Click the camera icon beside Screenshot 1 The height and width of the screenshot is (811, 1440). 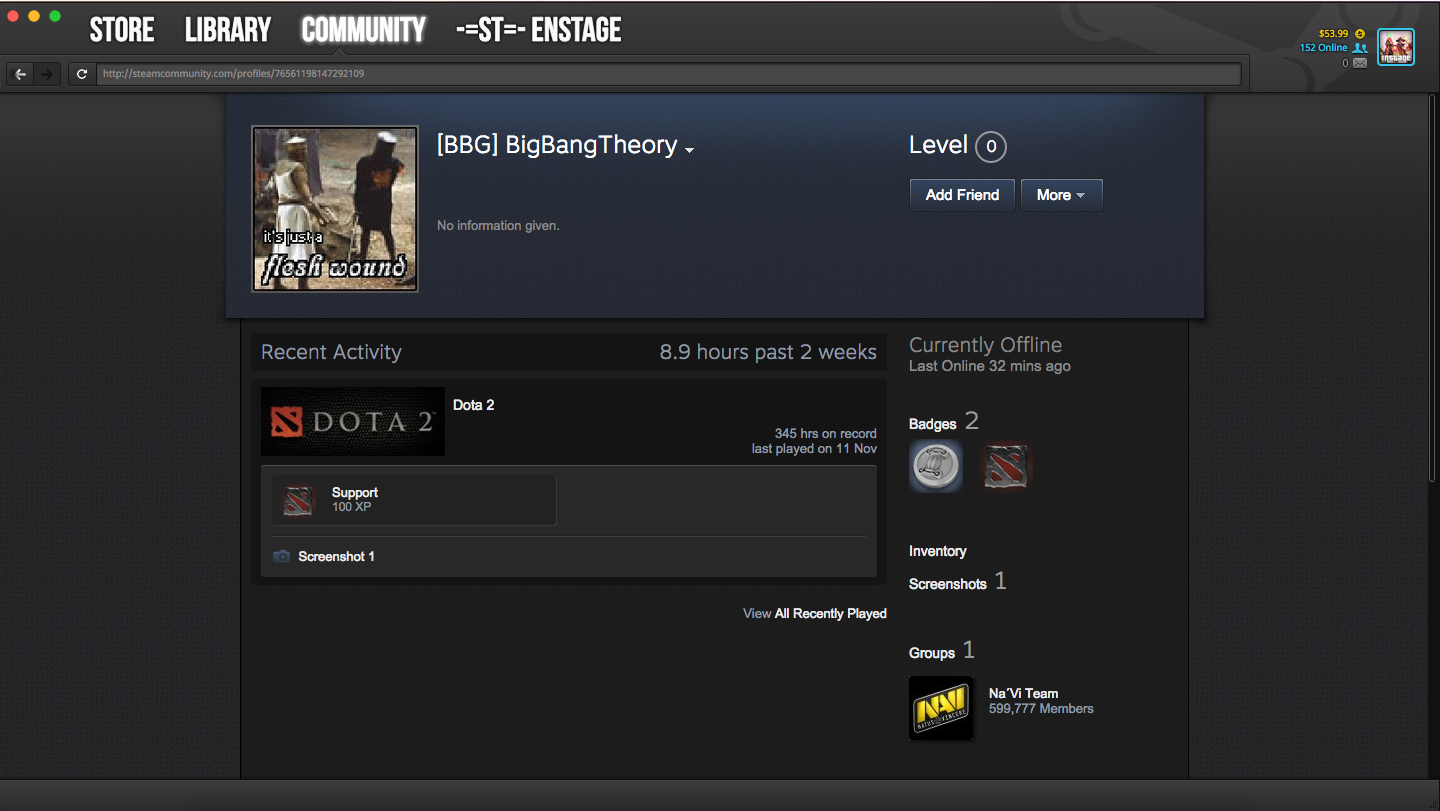282,557
